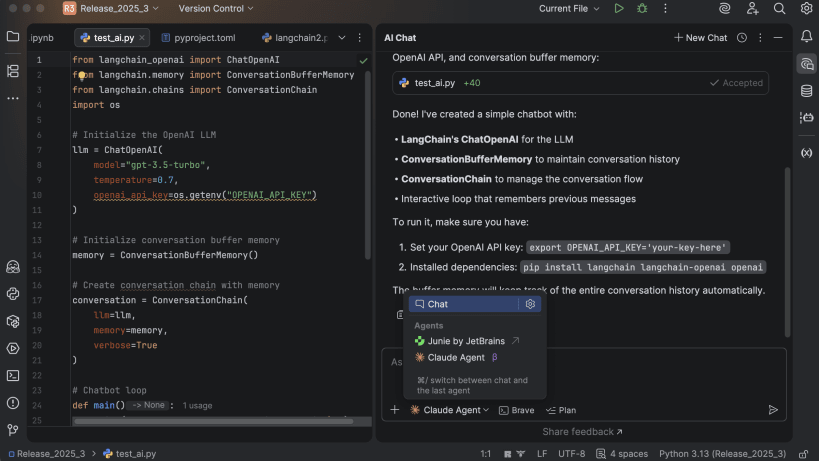Show hidden editor tabs chevron
The width and height of the screenshot is (819, 461).
342,38
